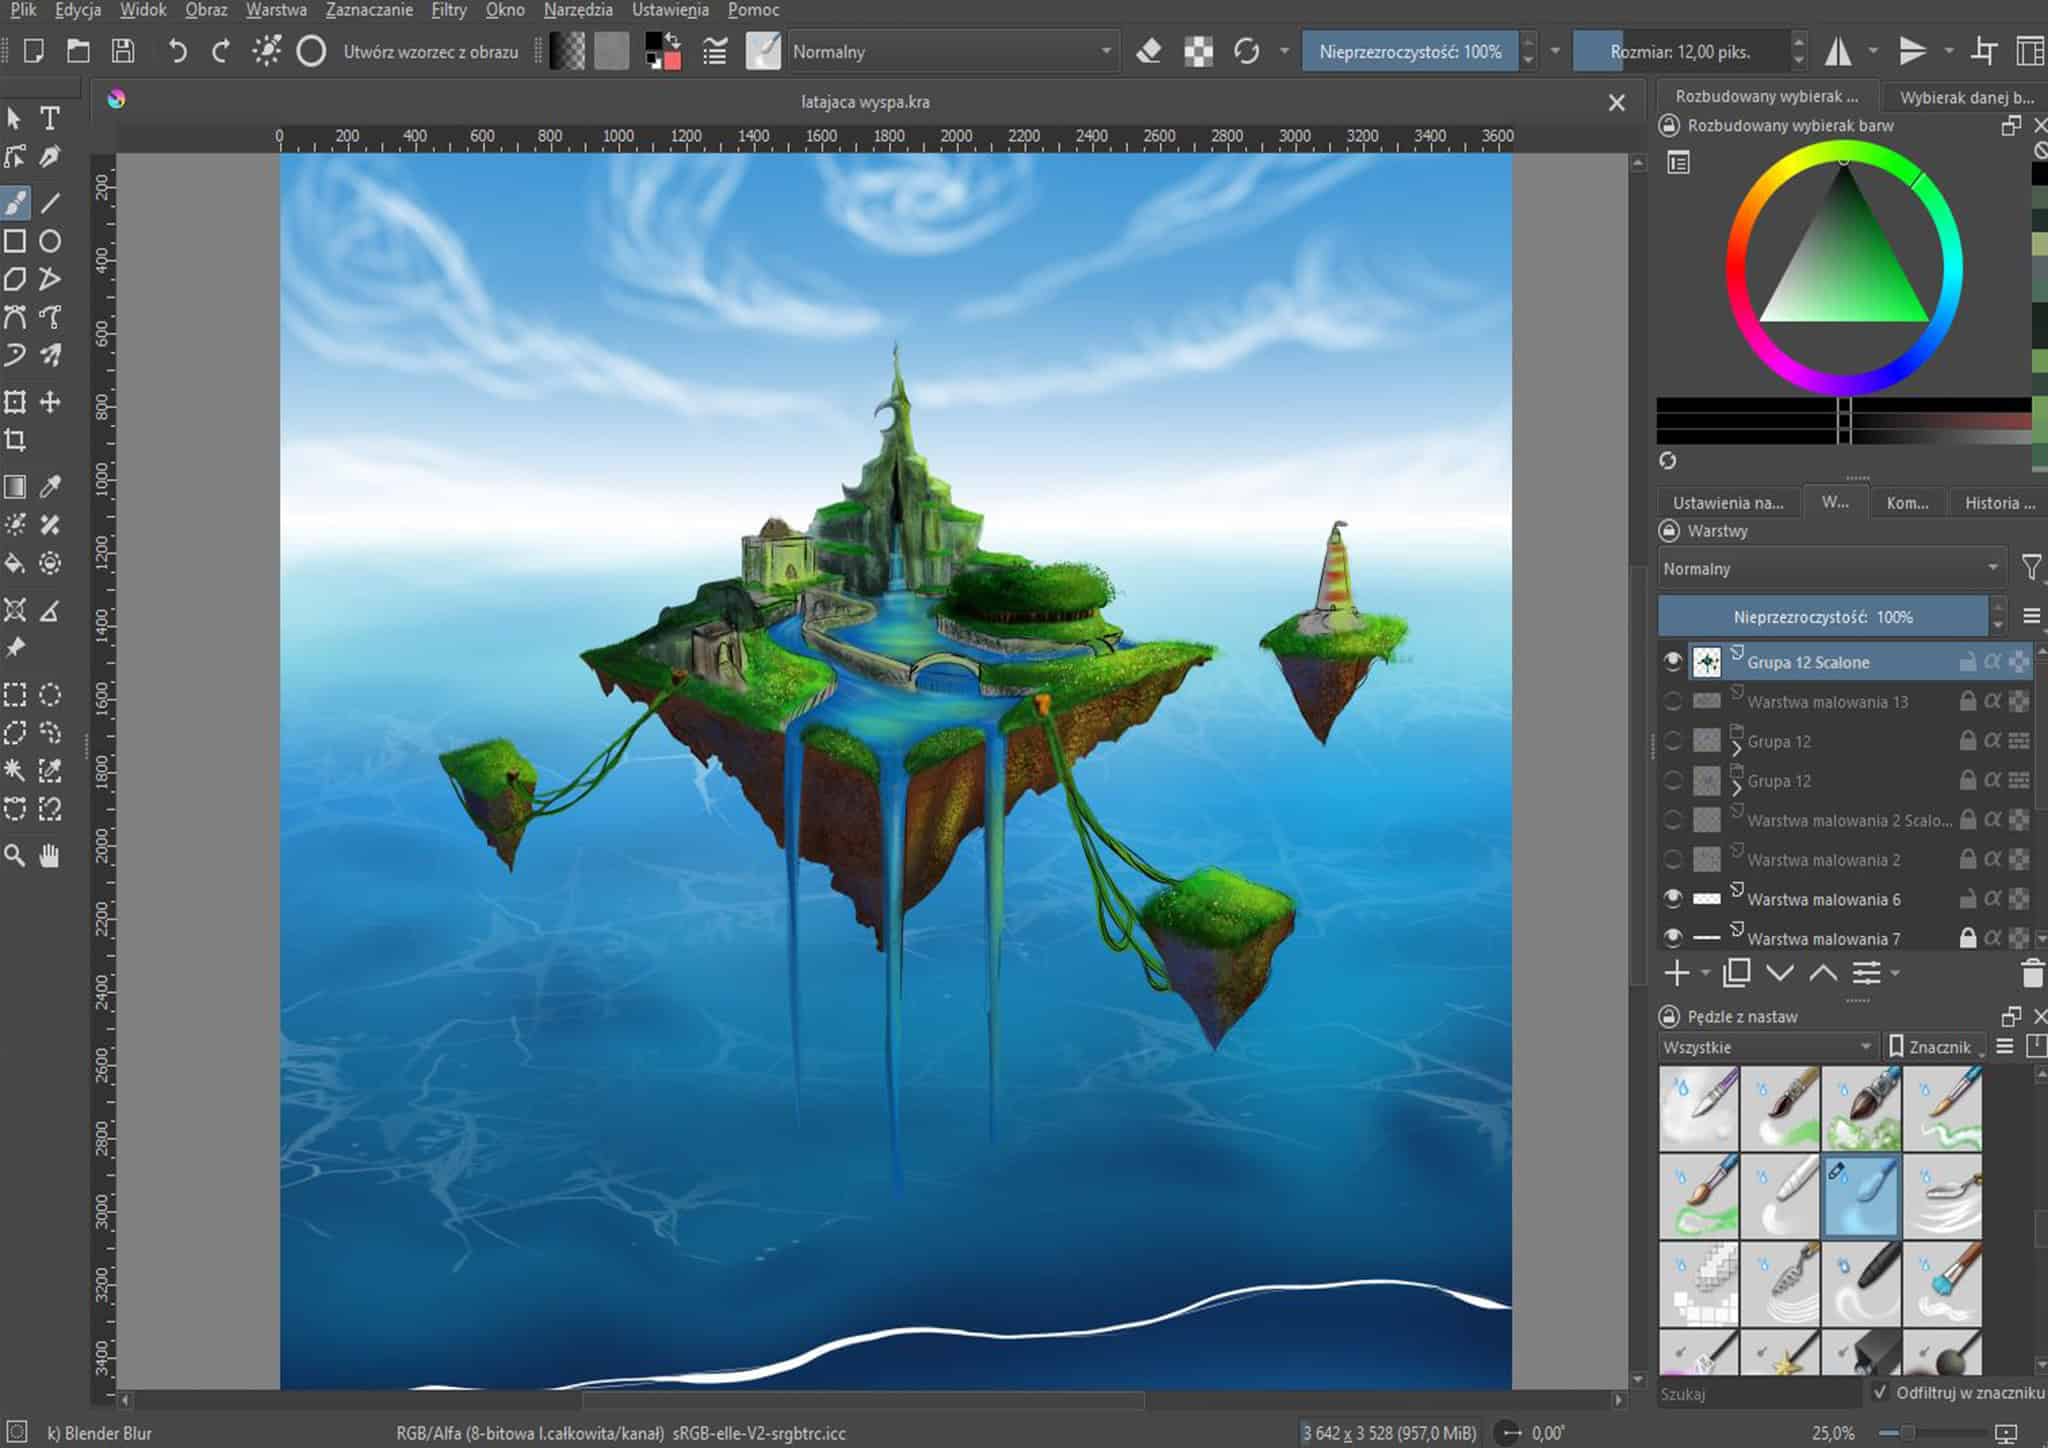The height and width of the screenshot is (1448, 2048).
Task: Switch to the Historia tab
Action: [1999, 503]
